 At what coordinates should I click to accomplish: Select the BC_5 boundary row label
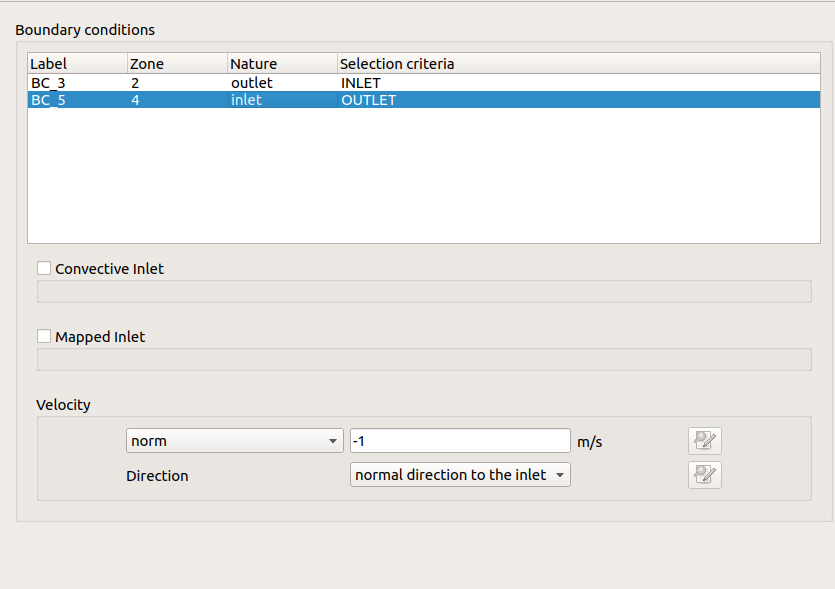[x=49, y=100]
